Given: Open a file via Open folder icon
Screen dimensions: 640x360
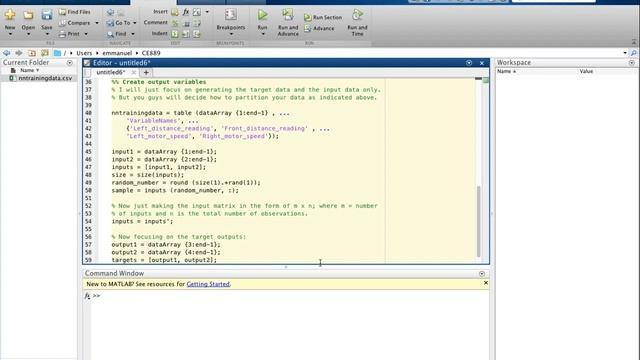Looking at the screenshot, I should pyautogui.click(x=28, y=15).
